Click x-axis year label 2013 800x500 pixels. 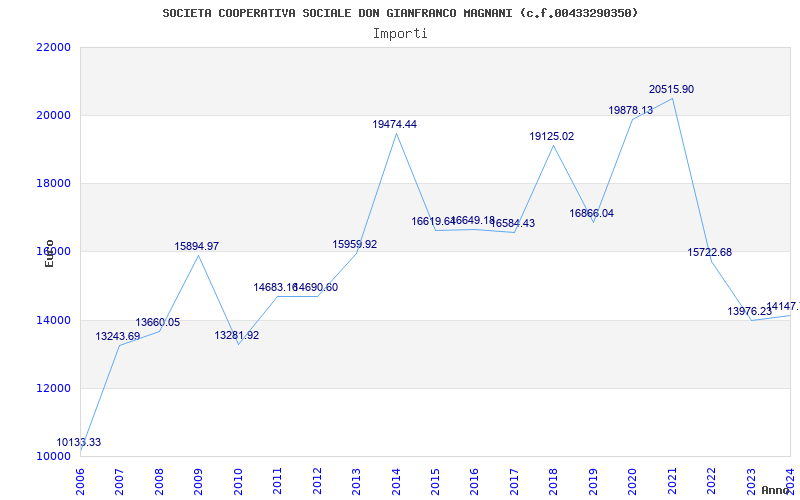tap(356, 482)
